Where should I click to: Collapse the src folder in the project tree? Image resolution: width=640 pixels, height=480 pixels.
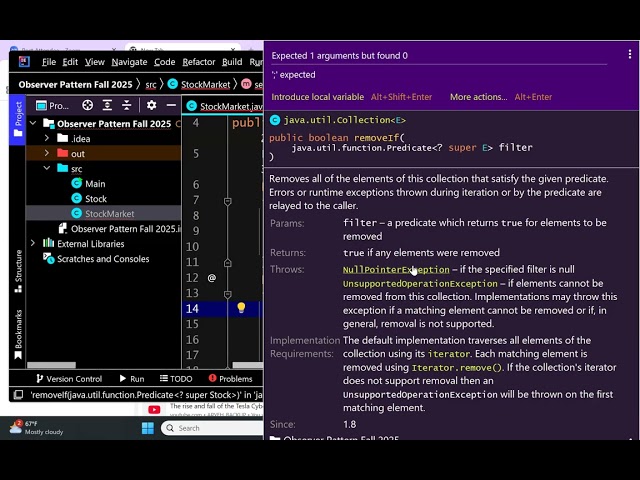47,169
